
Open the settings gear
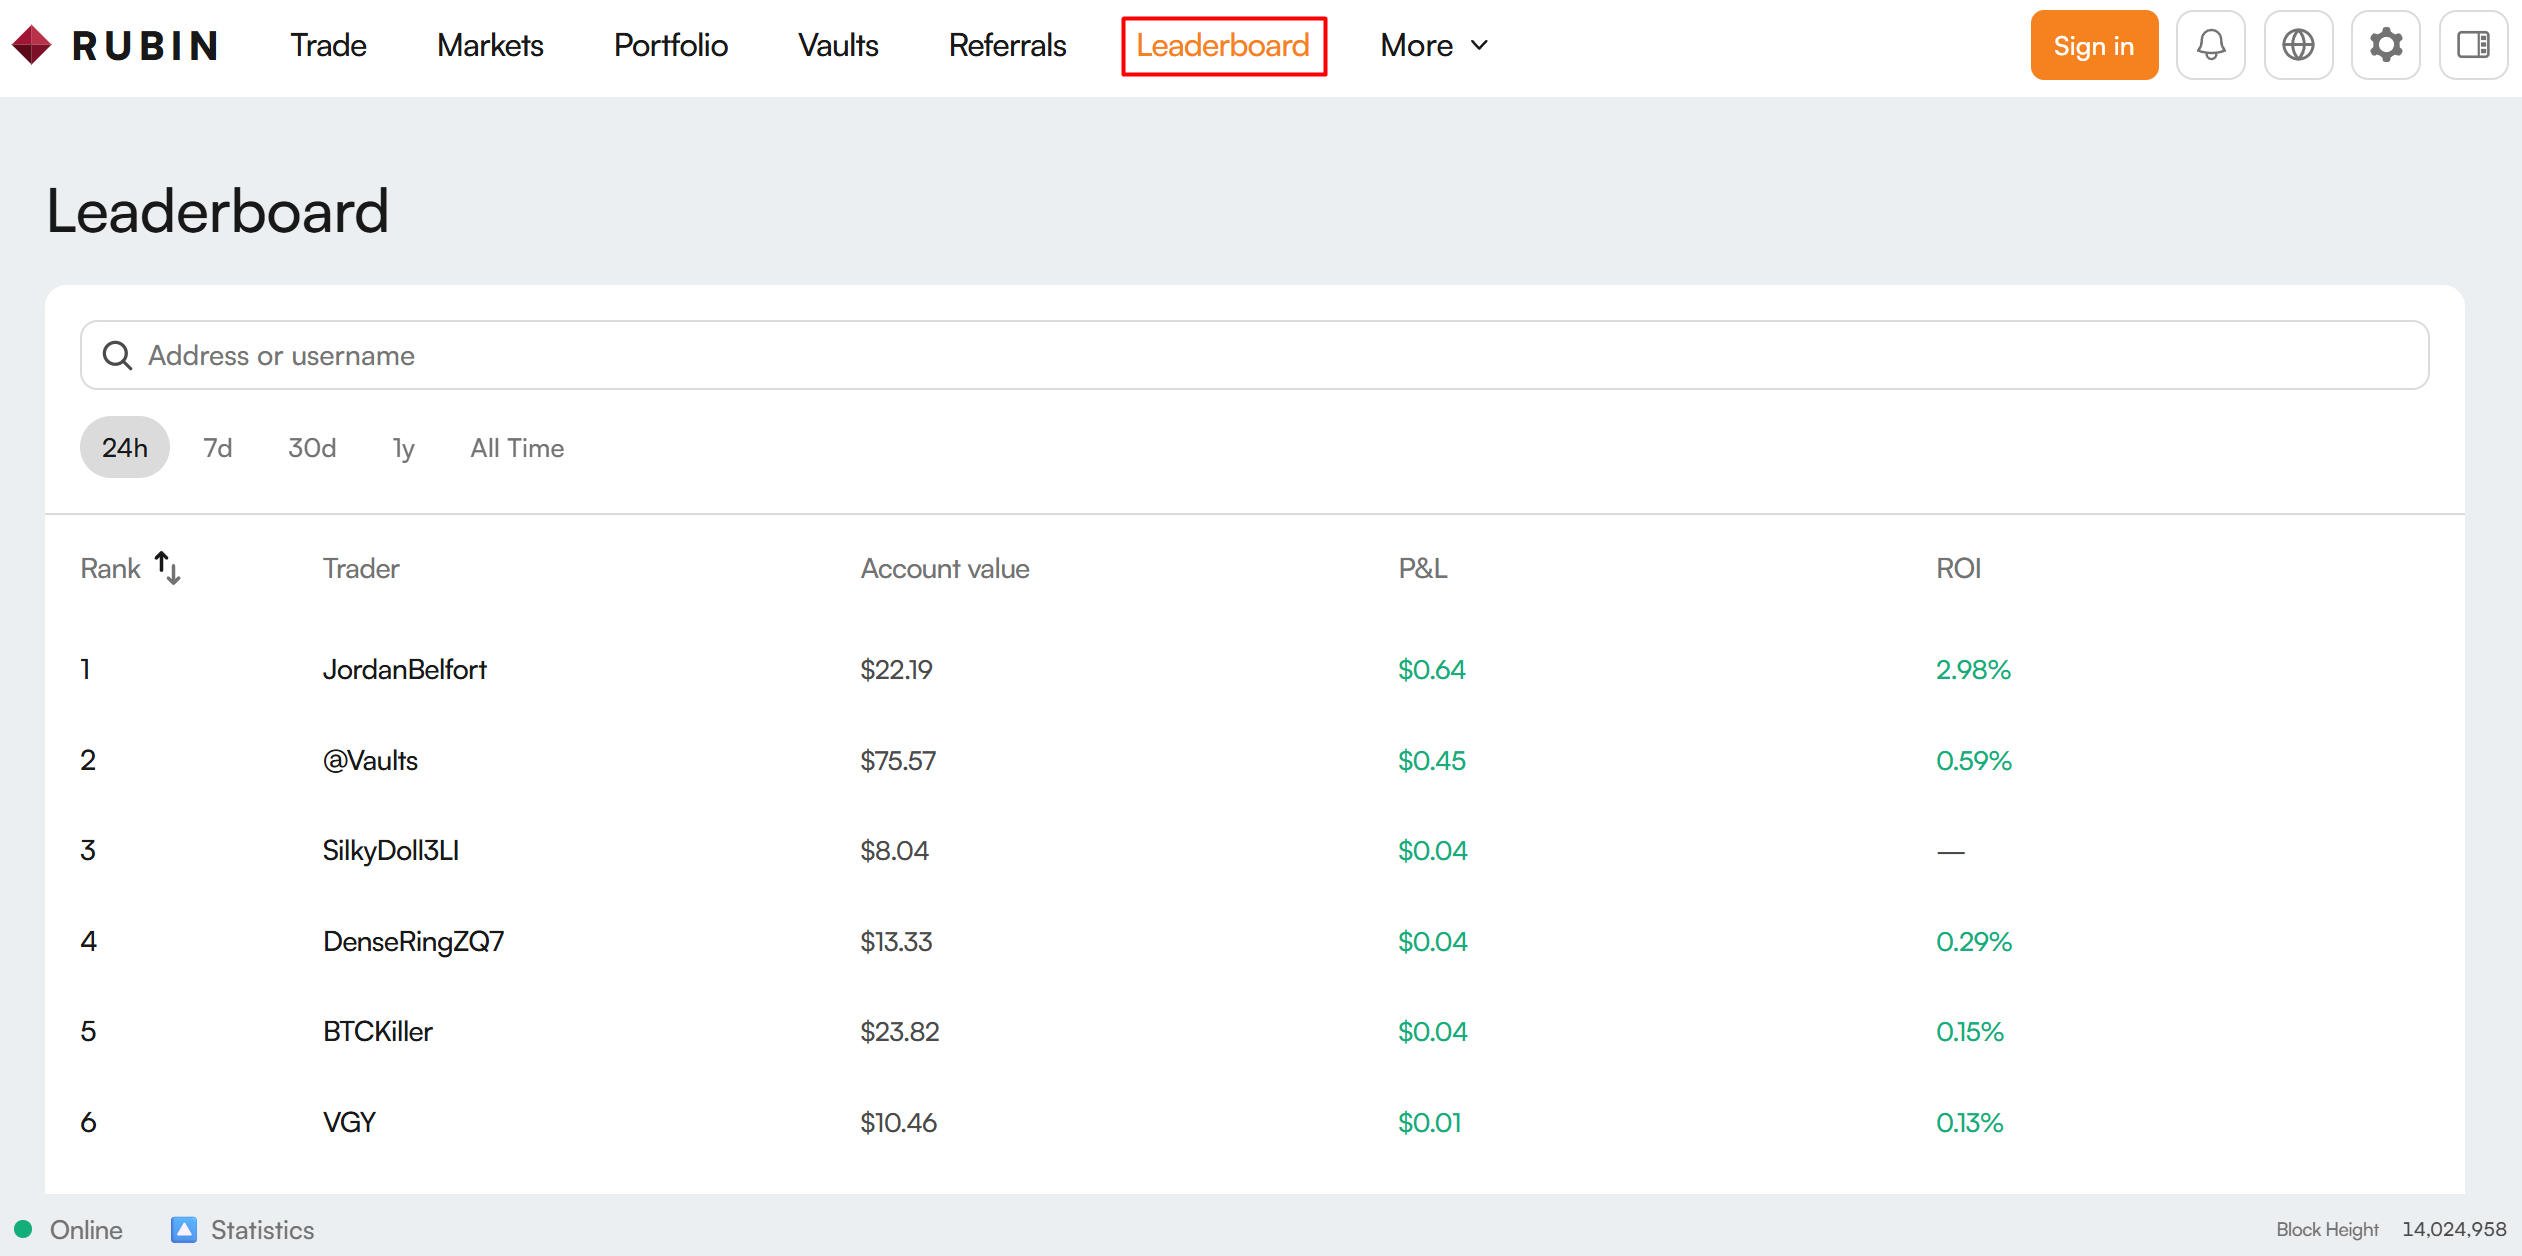coord(2385,45)
